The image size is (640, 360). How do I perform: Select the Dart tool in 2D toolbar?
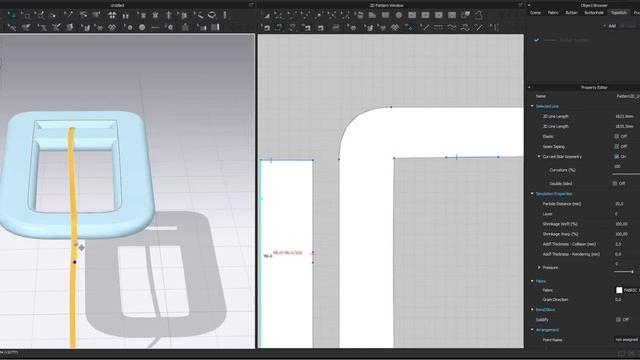452,15
